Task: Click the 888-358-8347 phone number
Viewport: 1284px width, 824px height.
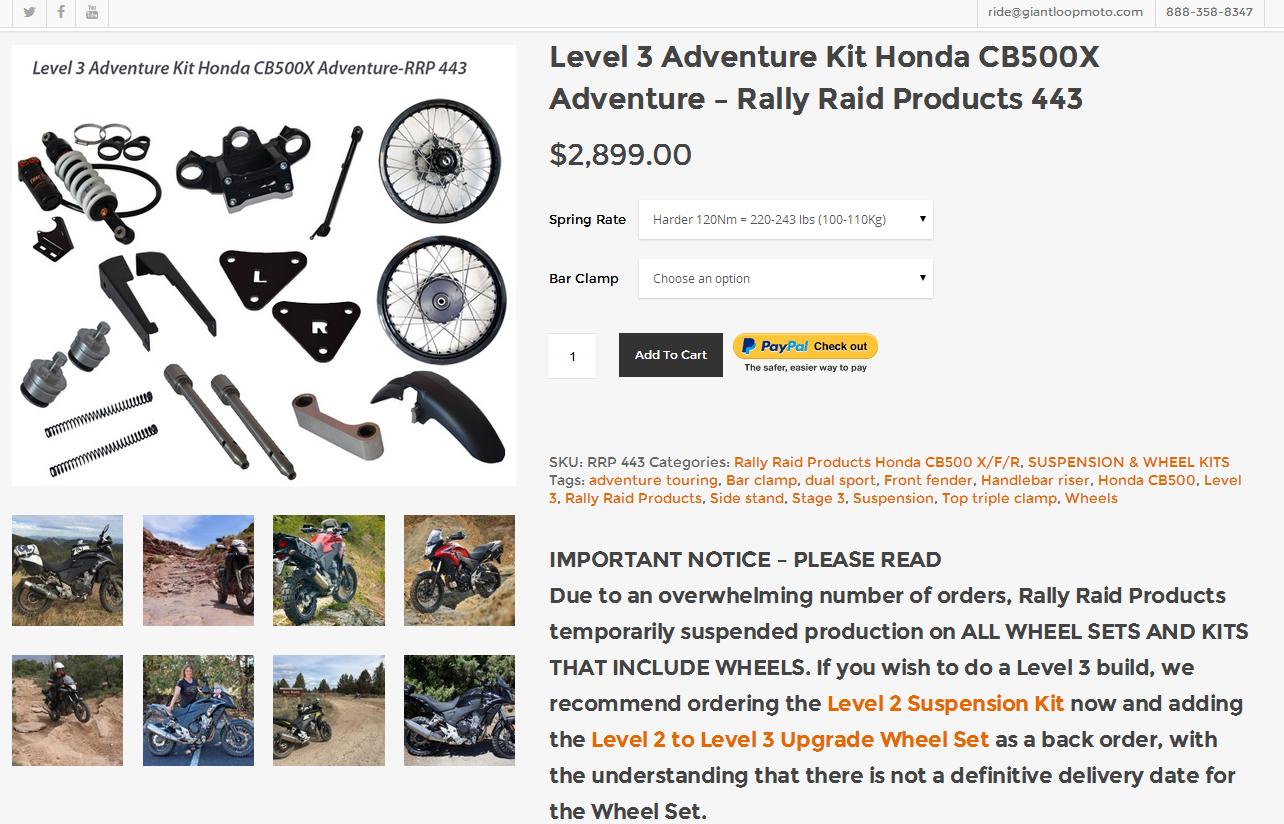Action: click(1209, 12)
